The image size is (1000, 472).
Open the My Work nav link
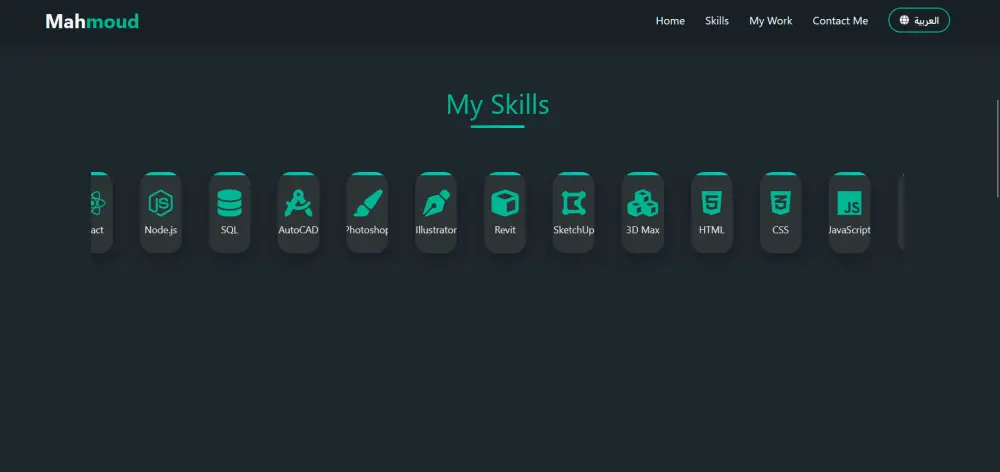pyautogui.click(x=770, y=21)
